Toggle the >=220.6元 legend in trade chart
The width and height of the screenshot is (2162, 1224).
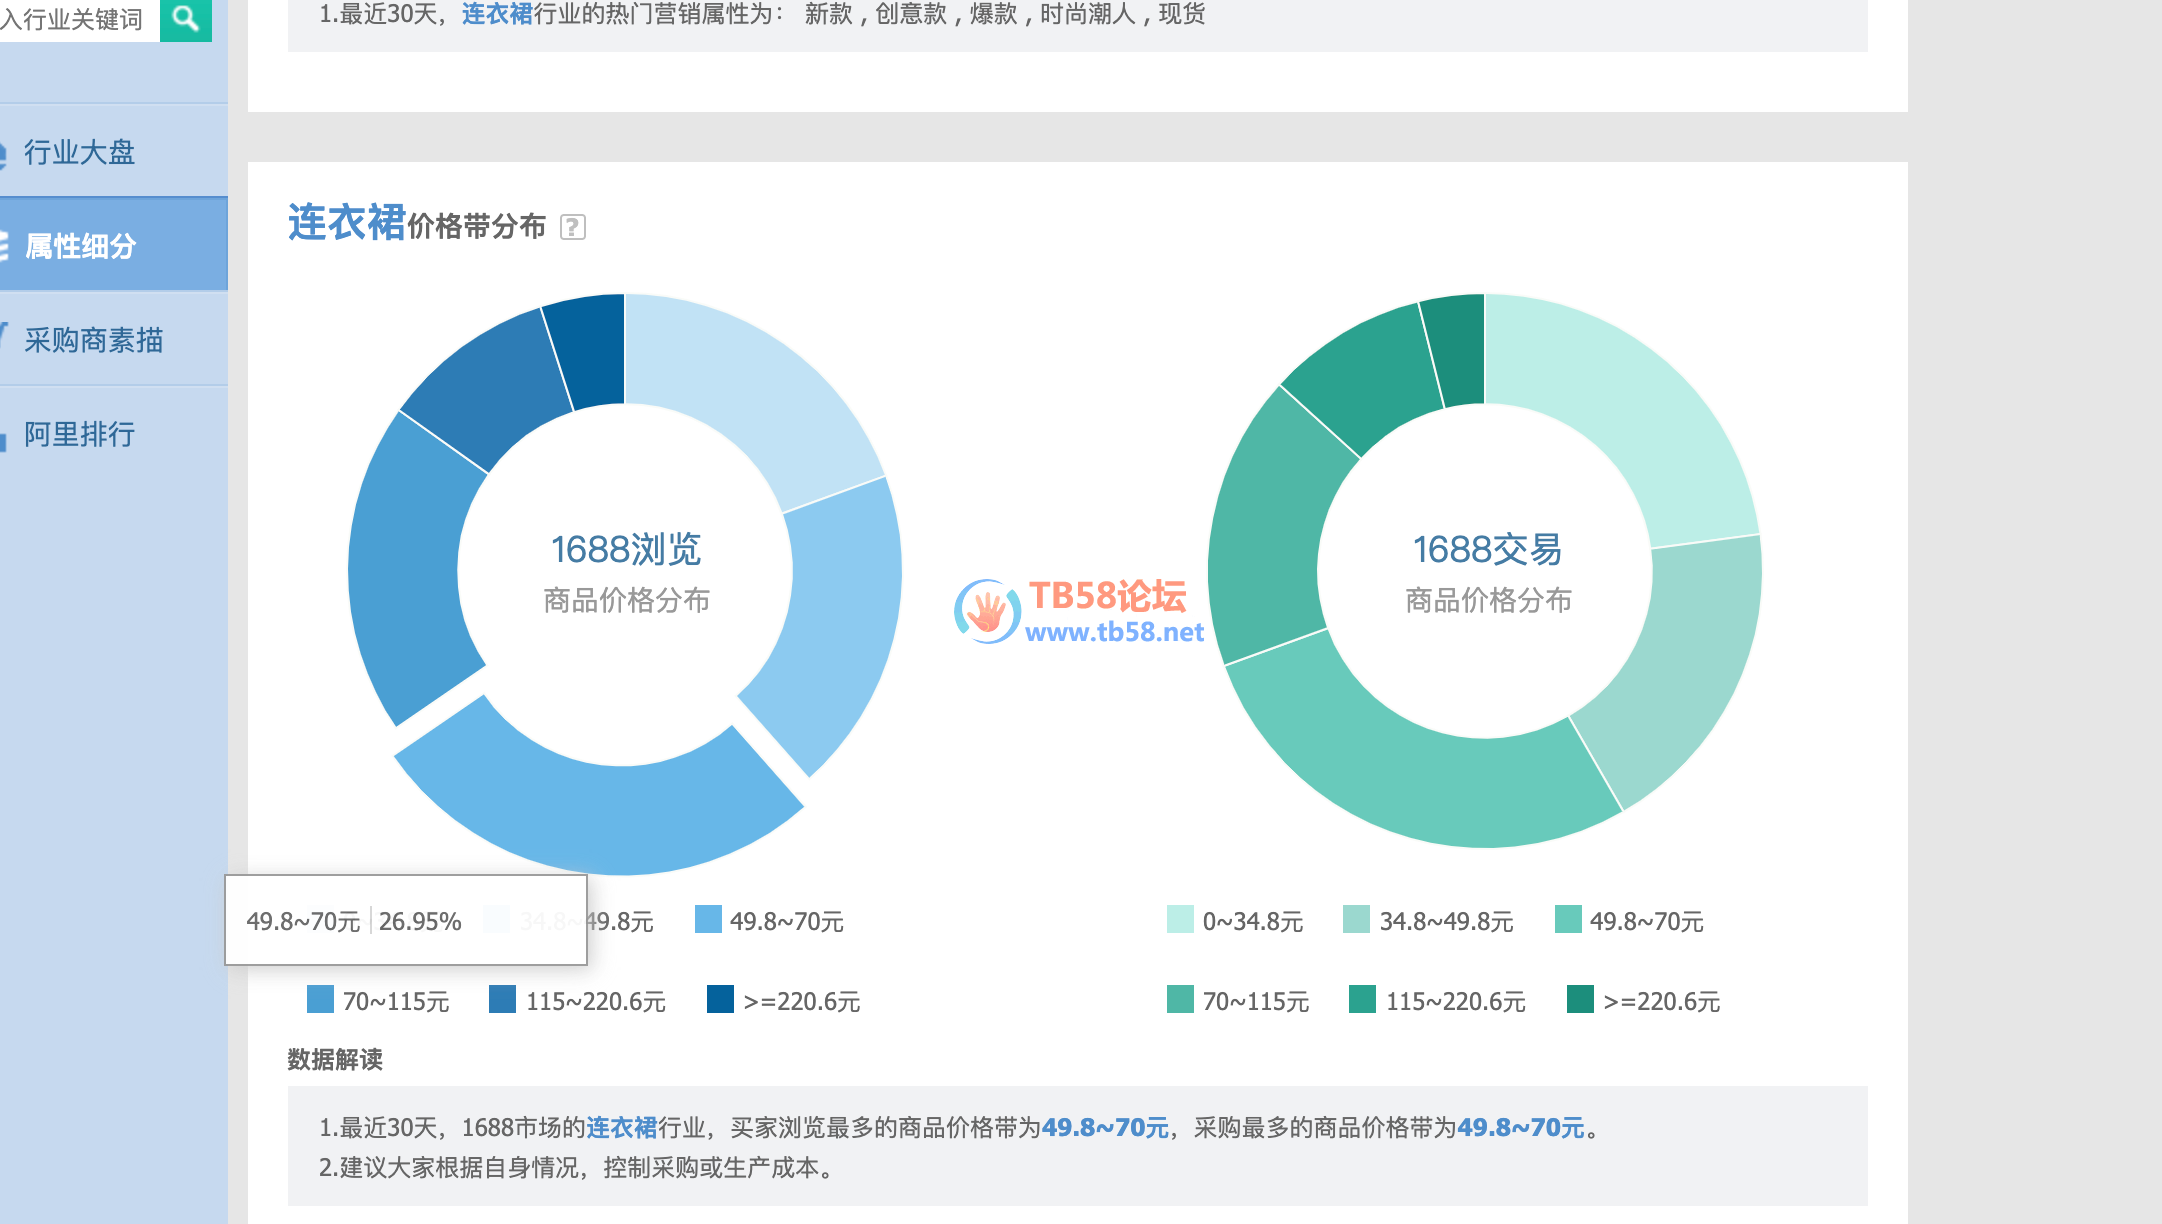click(x=1644, y=1000)
